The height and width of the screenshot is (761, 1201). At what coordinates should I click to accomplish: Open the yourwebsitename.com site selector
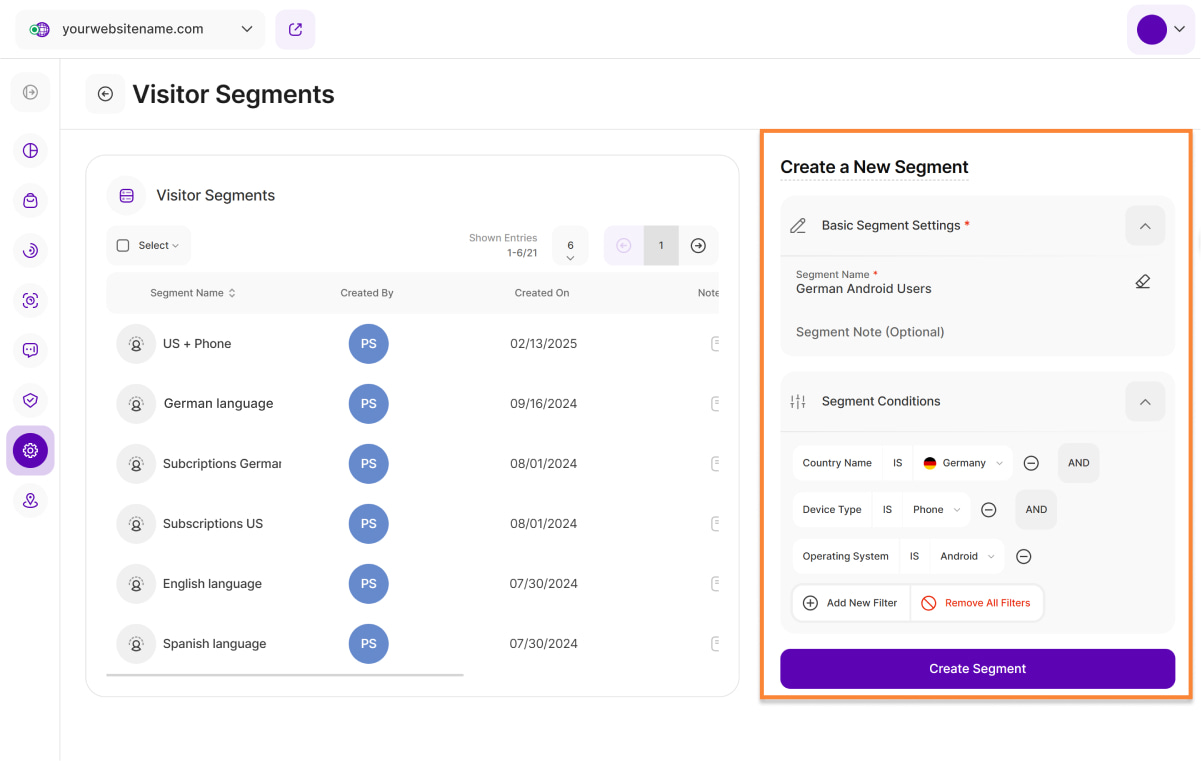pyautogui.click(x=140, y=30)
